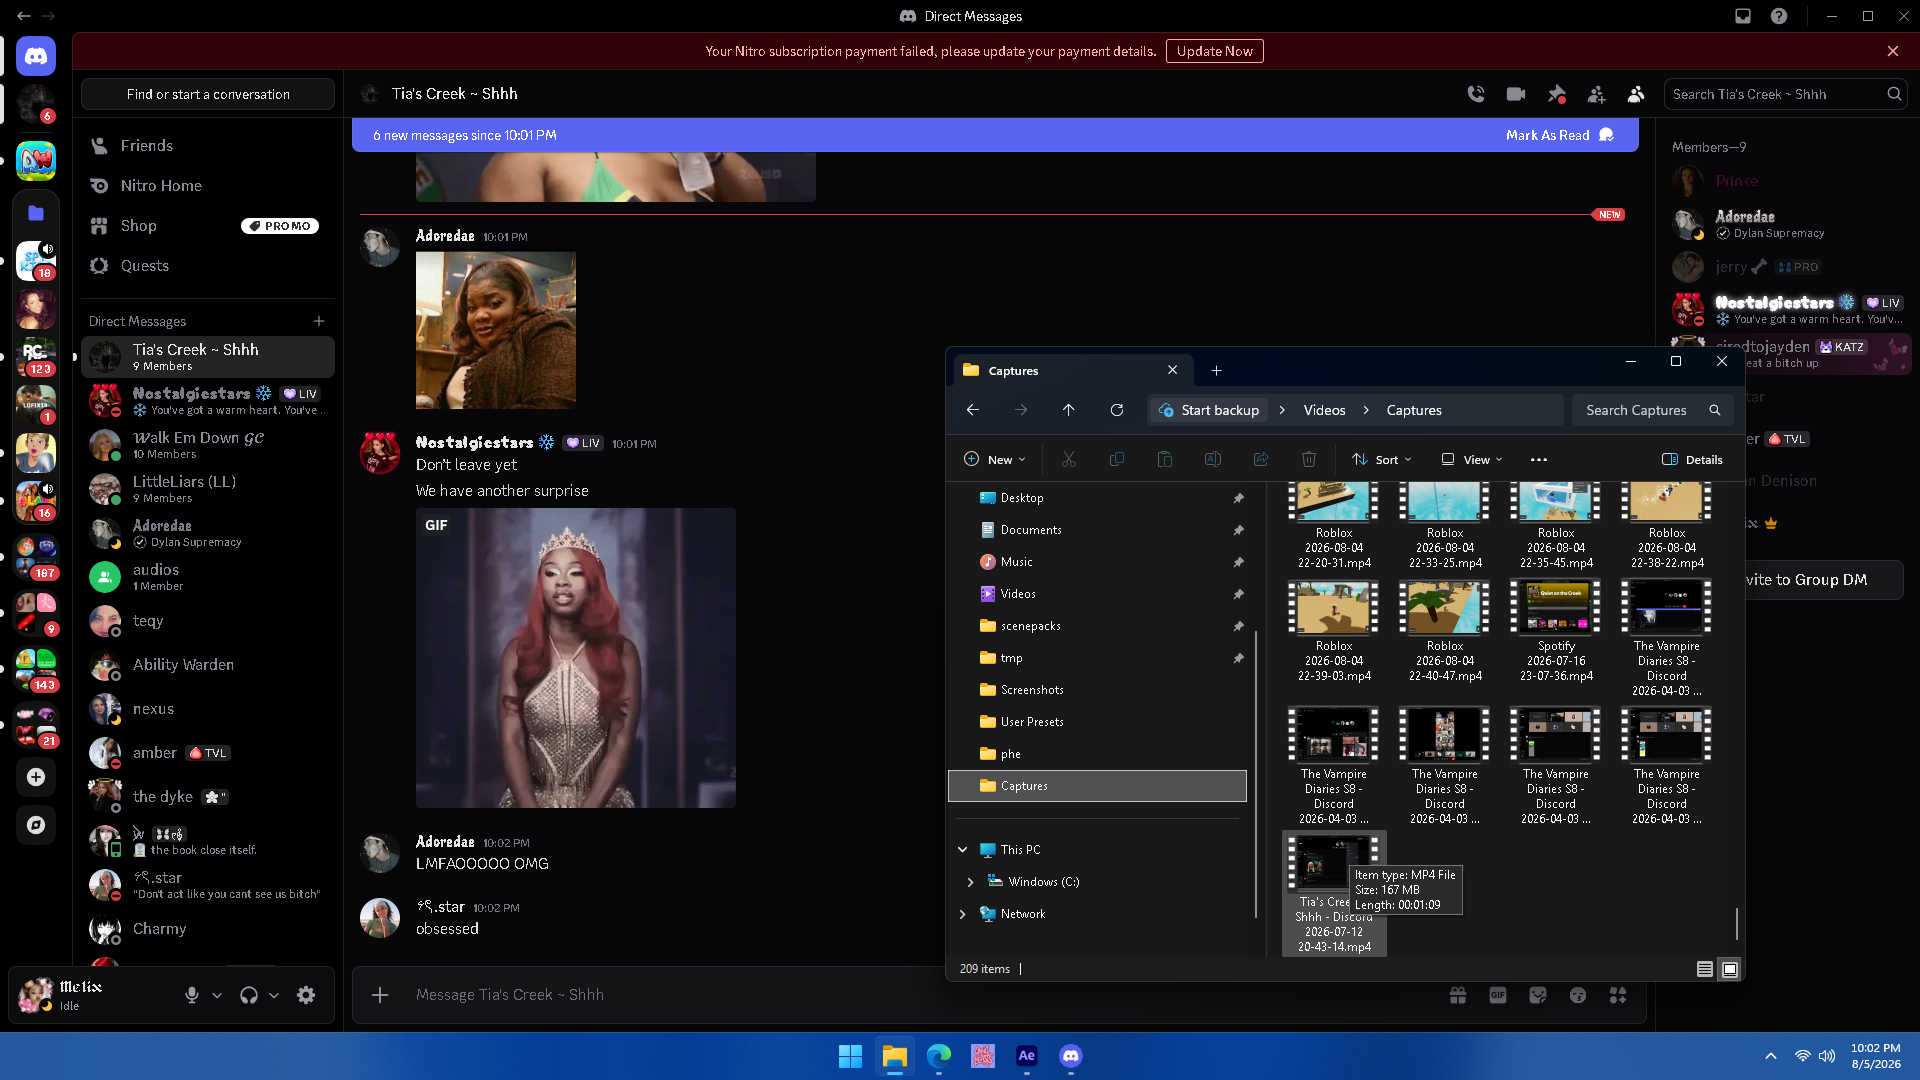Click the File Explorer file list scrollbar

pos(1737,924)
